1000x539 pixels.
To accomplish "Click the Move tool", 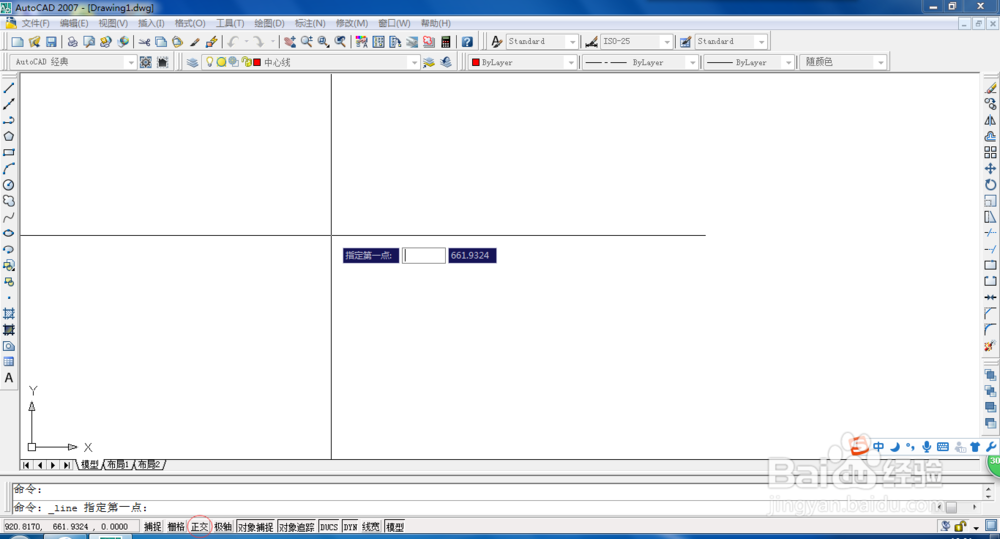I will click(990, 168).
